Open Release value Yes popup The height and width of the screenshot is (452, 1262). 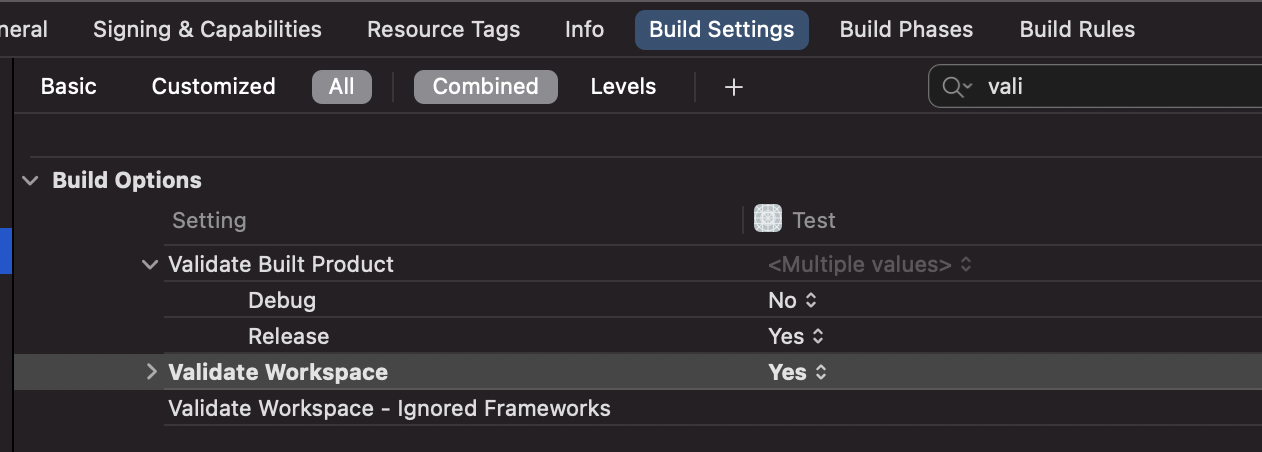(796, 336)
